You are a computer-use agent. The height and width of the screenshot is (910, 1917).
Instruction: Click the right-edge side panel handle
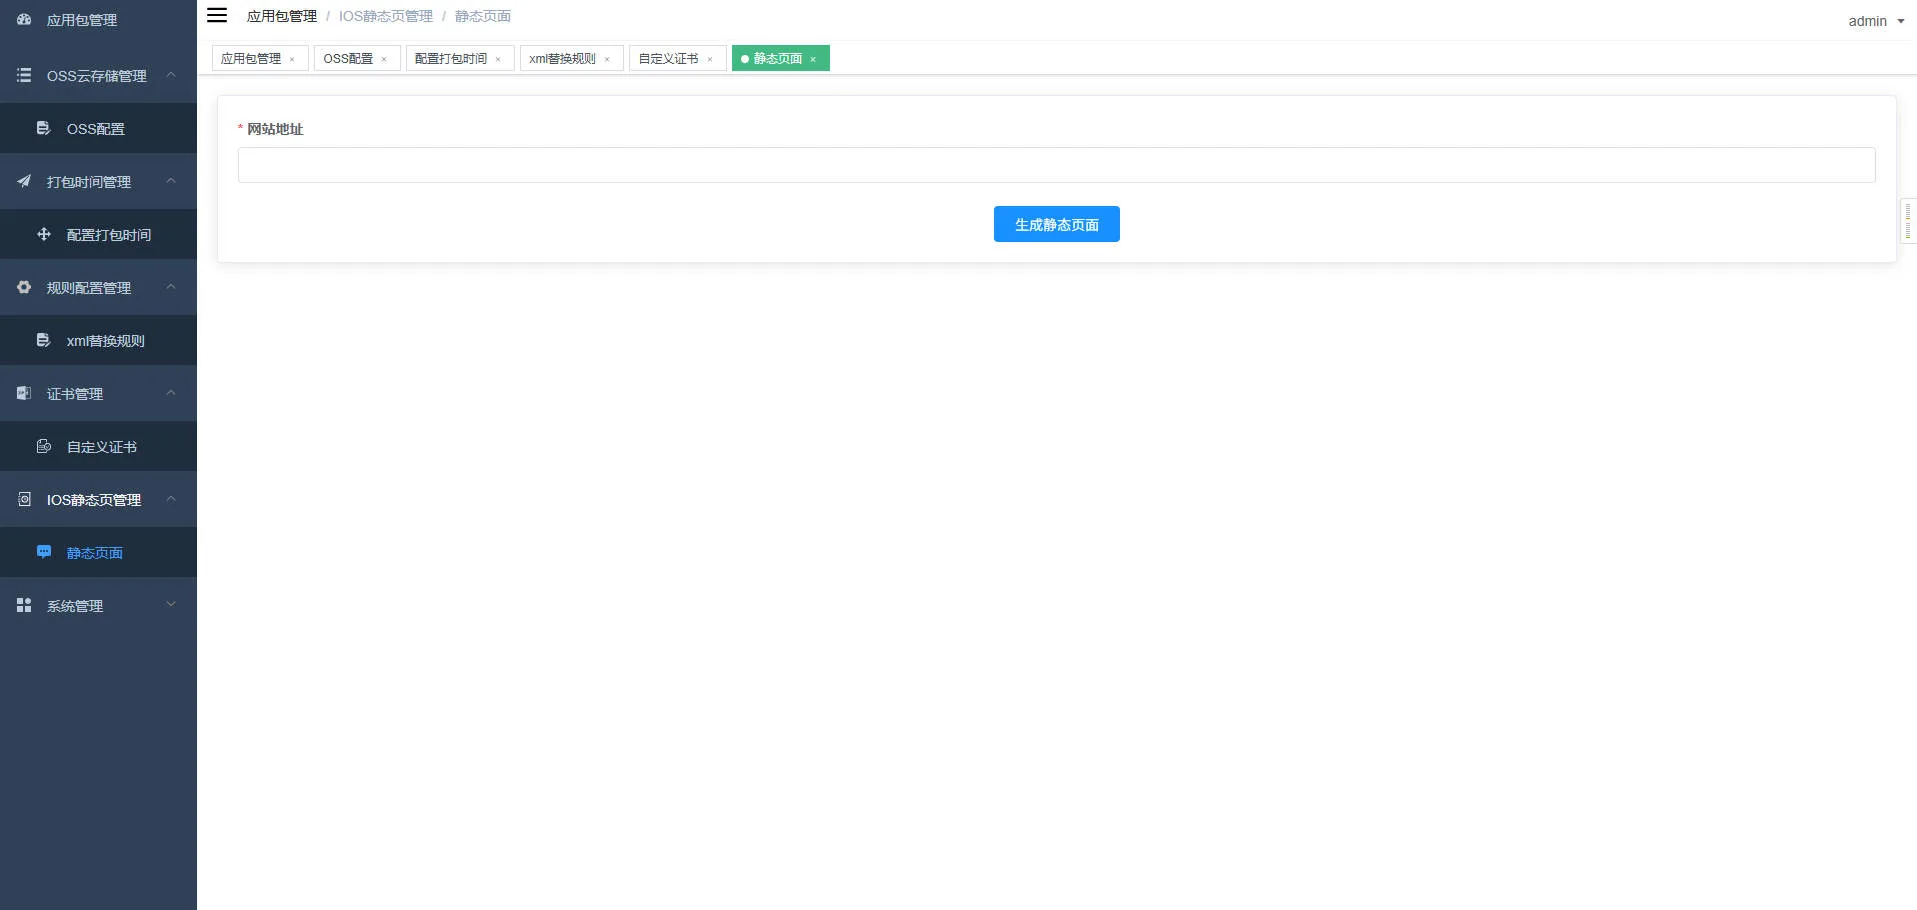pyautogui.click(x=1908, y=221)
